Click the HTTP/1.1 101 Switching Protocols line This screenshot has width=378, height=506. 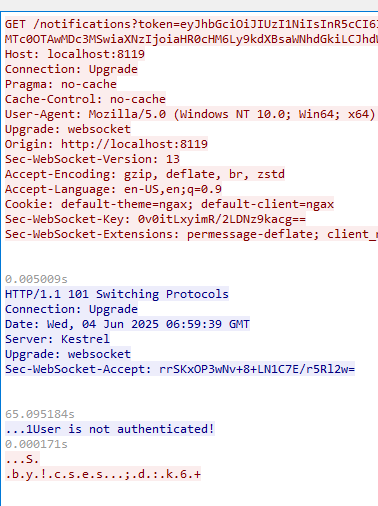117,294
